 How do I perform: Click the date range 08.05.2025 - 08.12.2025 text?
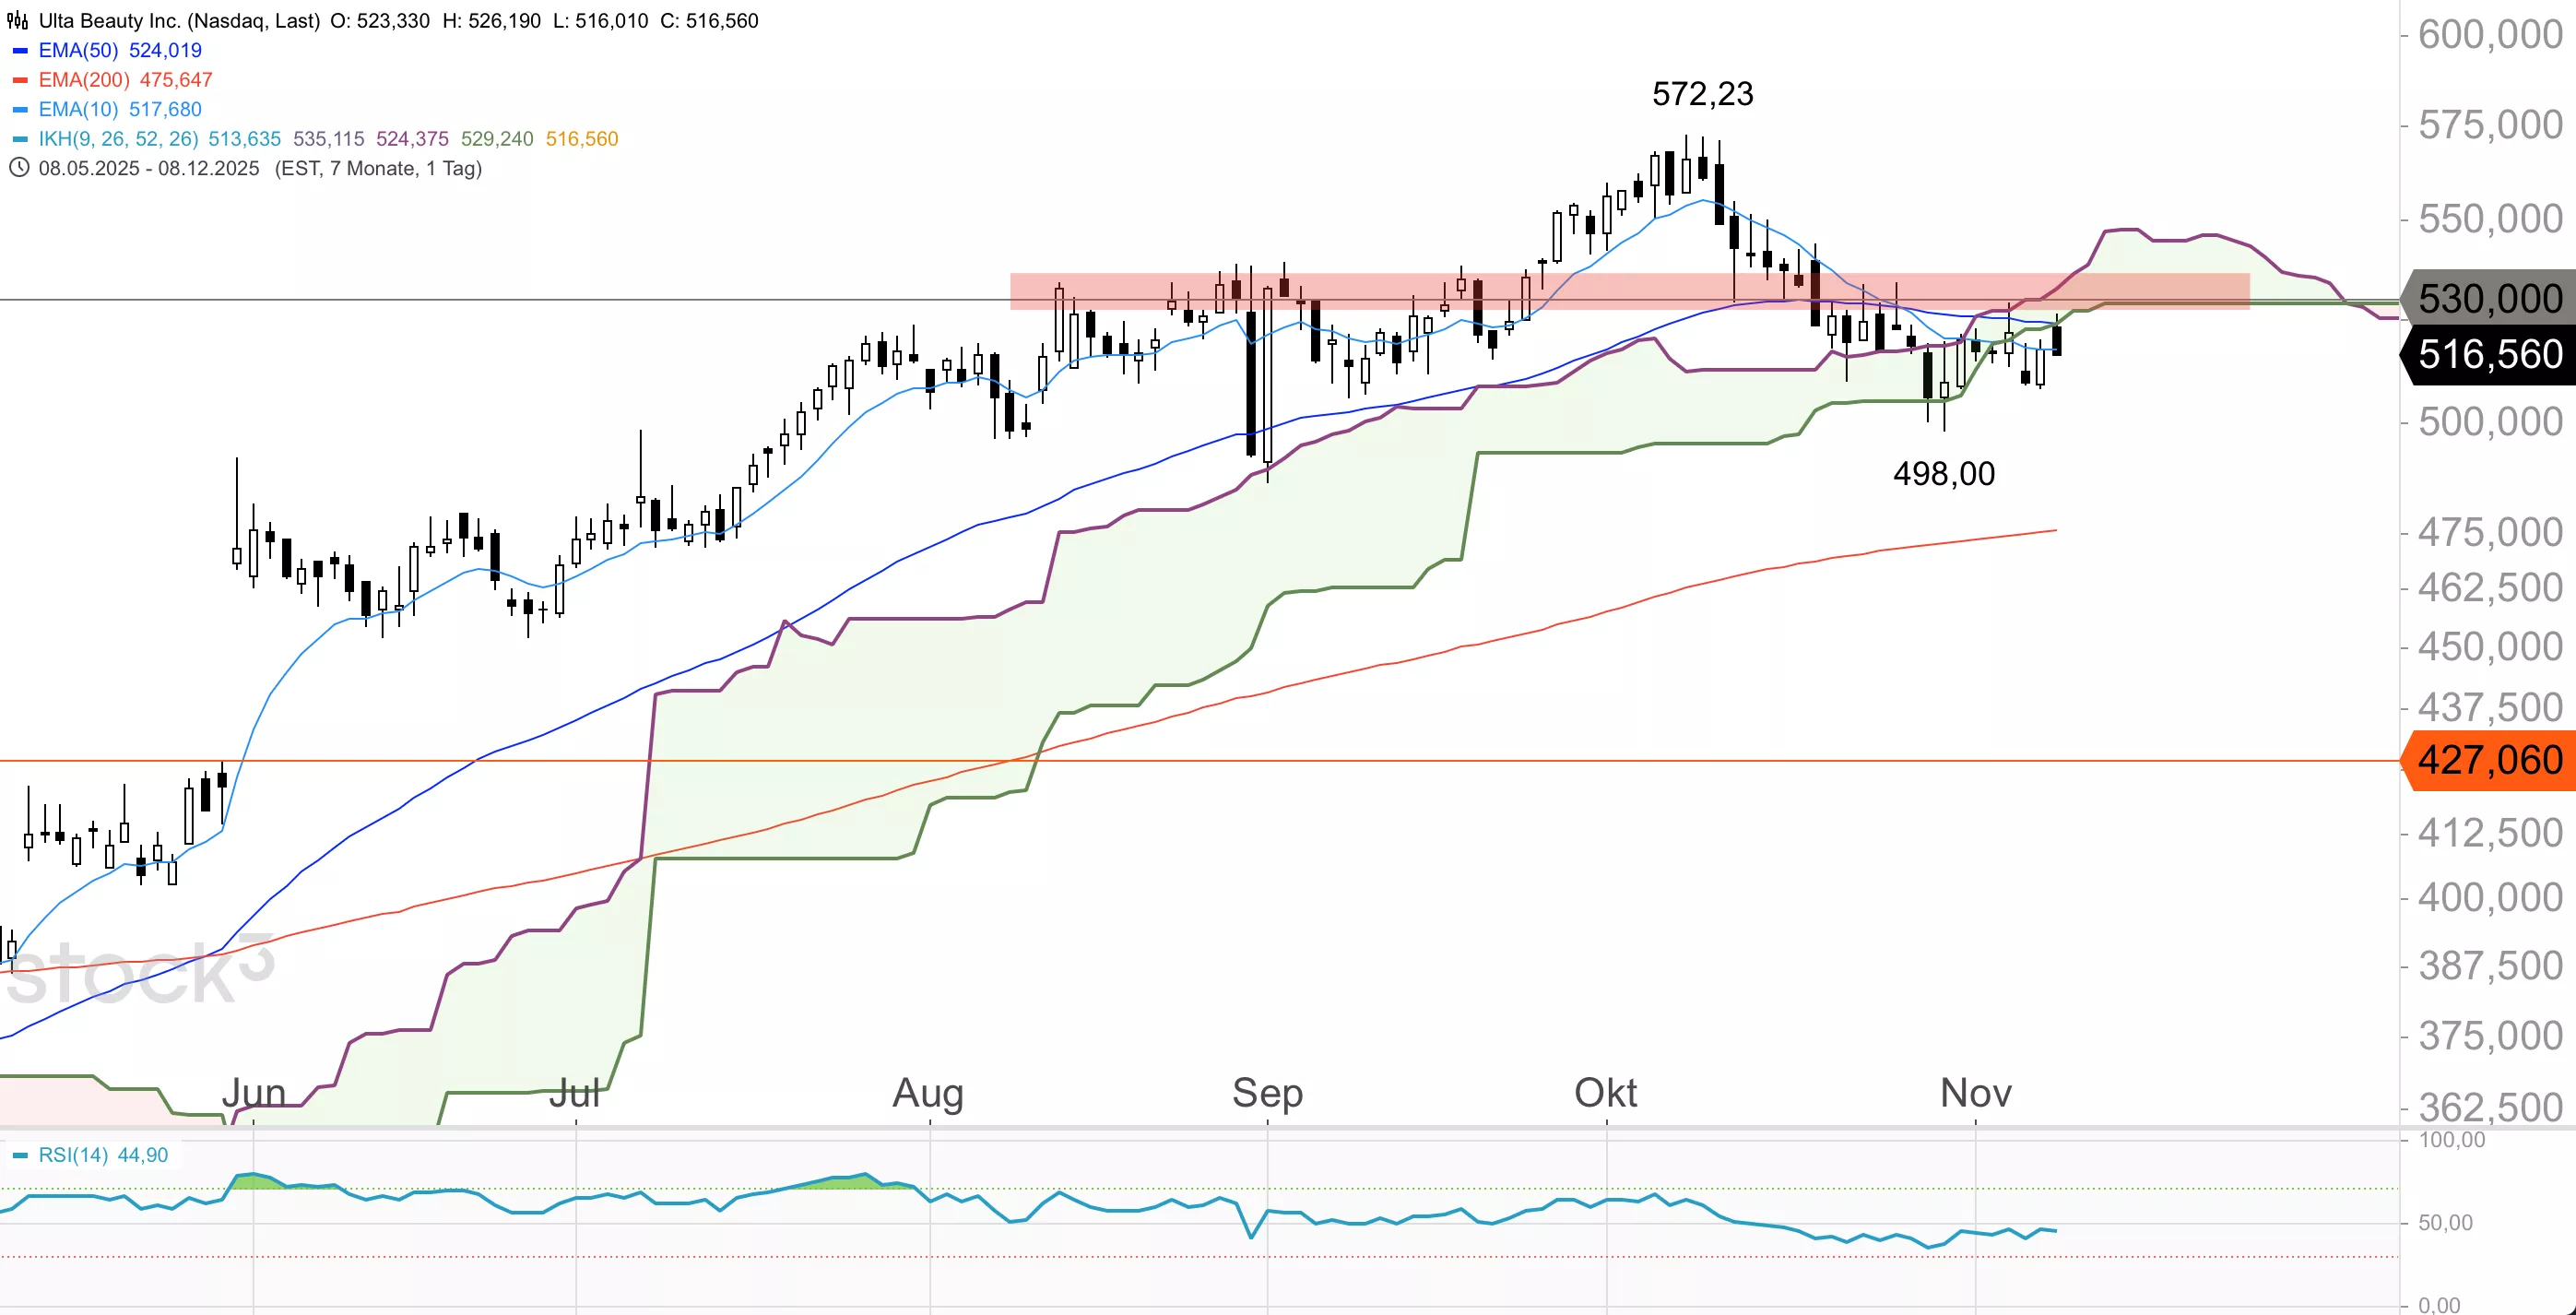(149, 168)
